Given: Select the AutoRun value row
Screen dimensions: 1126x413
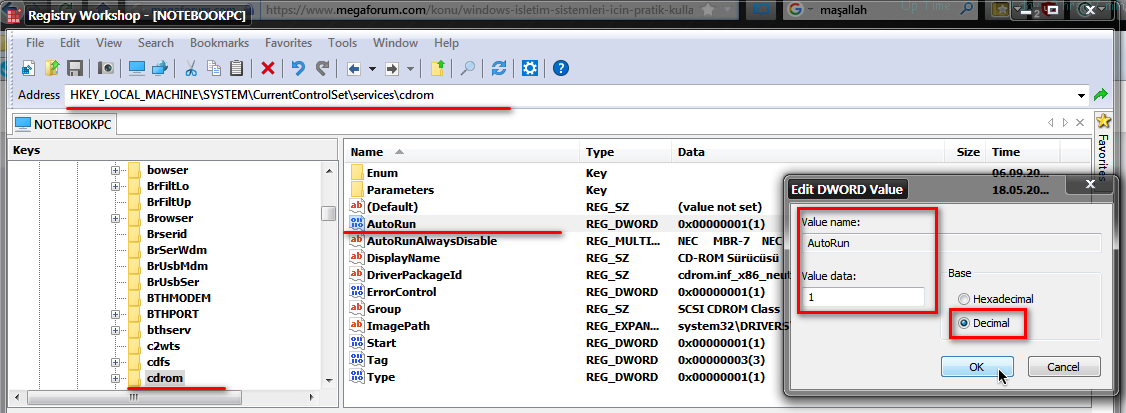Looking at the screenshot, I should pos(565,223).
